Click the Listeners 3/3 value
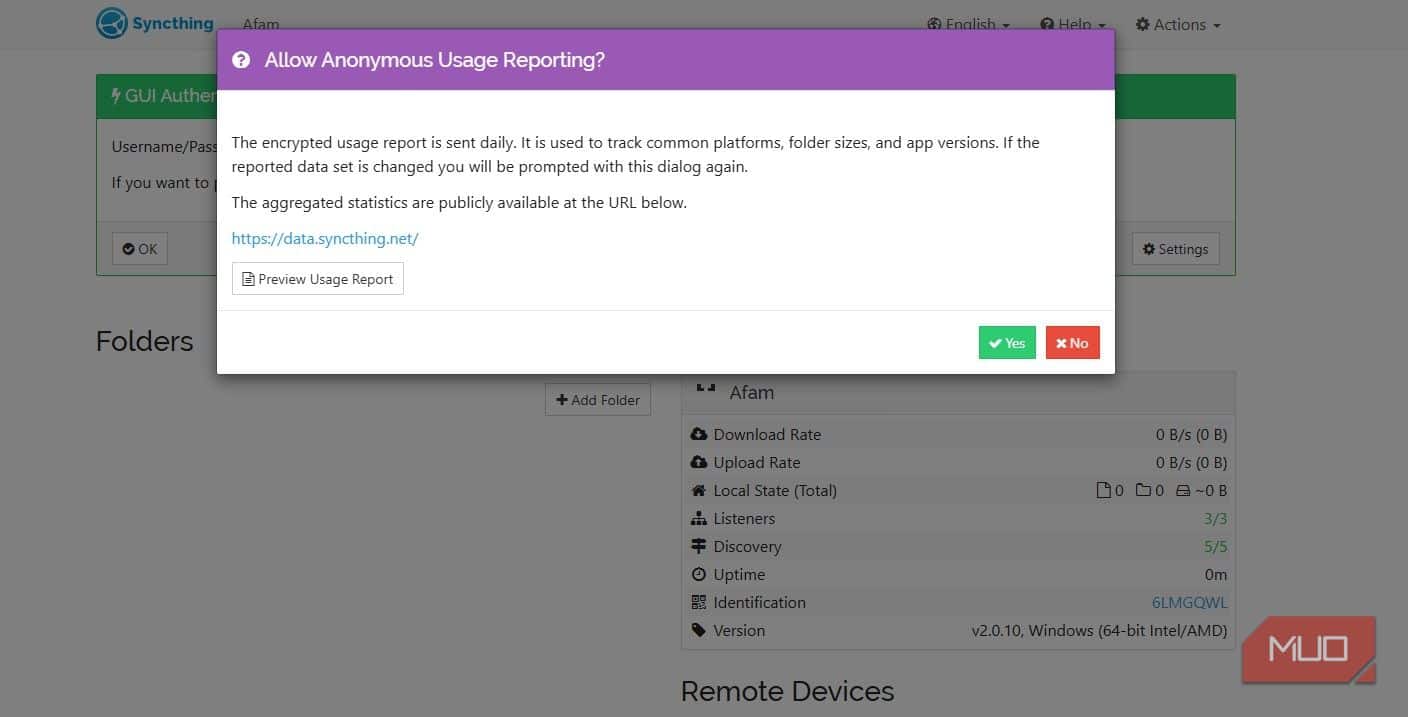 point(1215,518)
